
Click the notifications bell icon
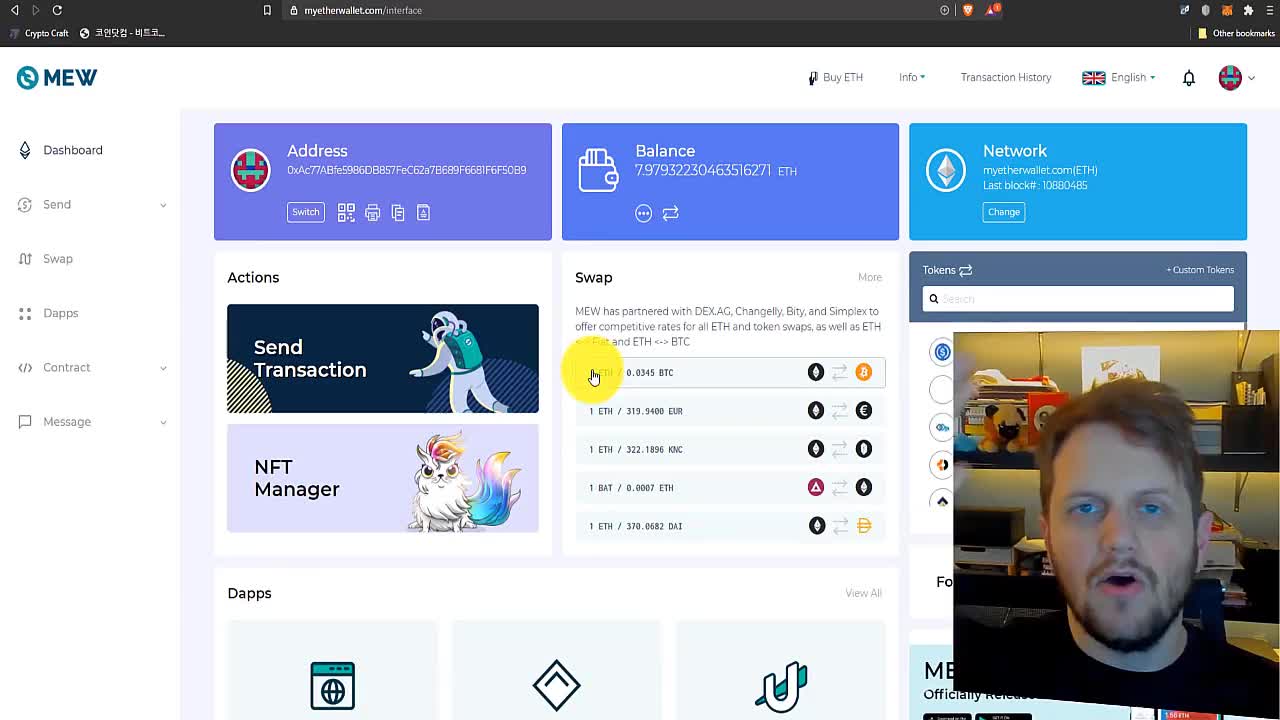click(x=1189, y=77)
